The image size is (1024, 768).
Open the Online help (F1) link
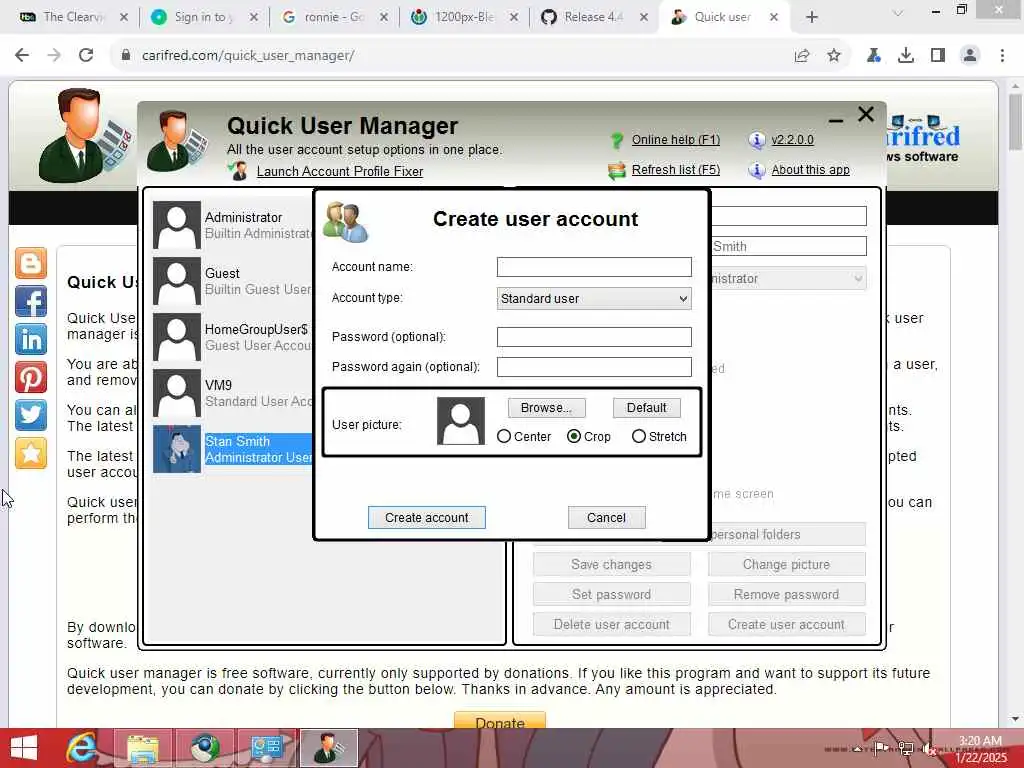pos(676,140)
